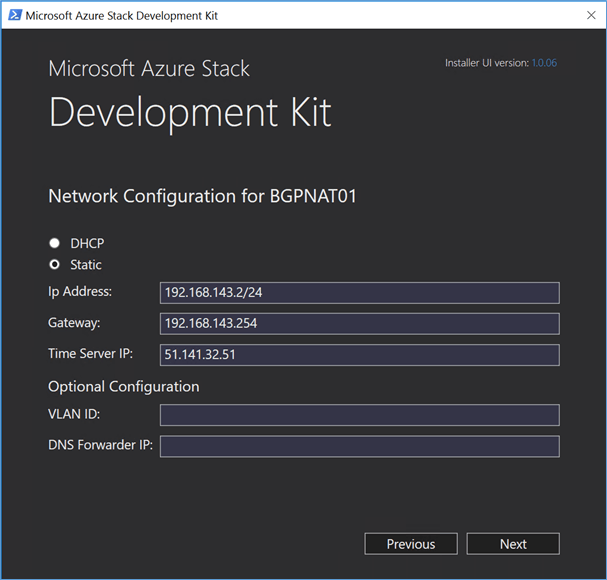Image resolution: width=607 pixels, height=580 pixels.
Task: Click the PowerShell icon in title bar
Action: (x=15, y=15)
